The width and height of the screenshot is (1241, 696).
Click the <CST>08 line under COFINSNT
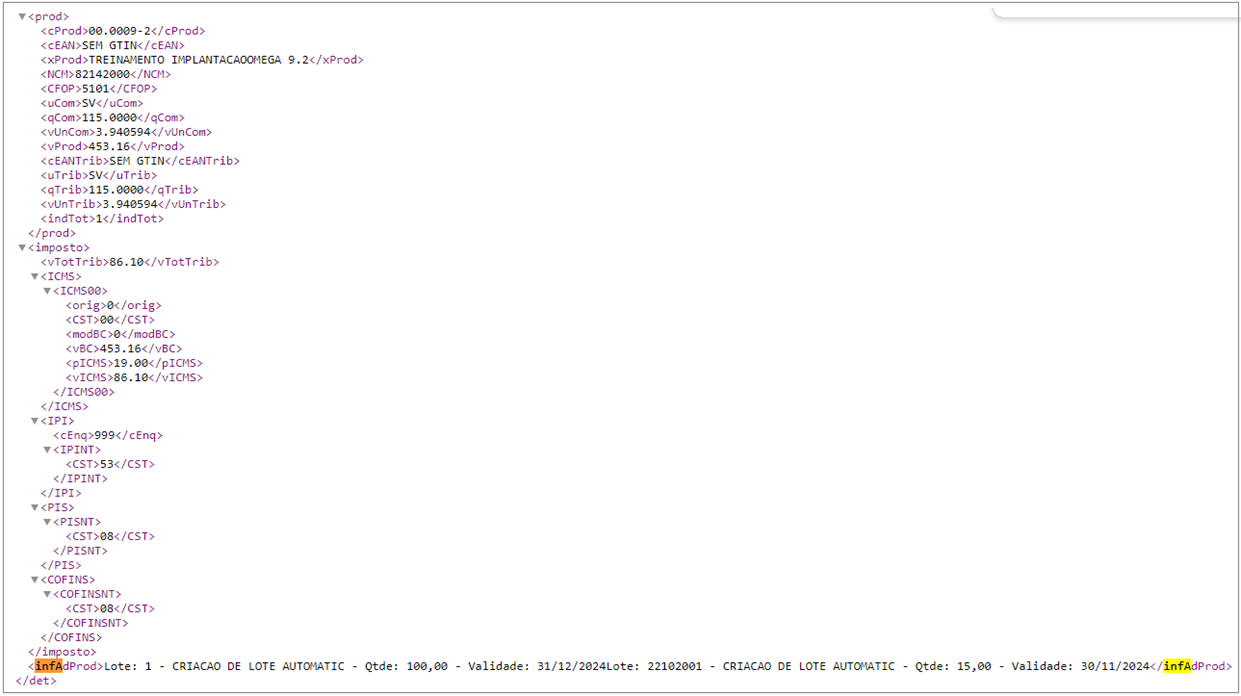pos(110,609)
